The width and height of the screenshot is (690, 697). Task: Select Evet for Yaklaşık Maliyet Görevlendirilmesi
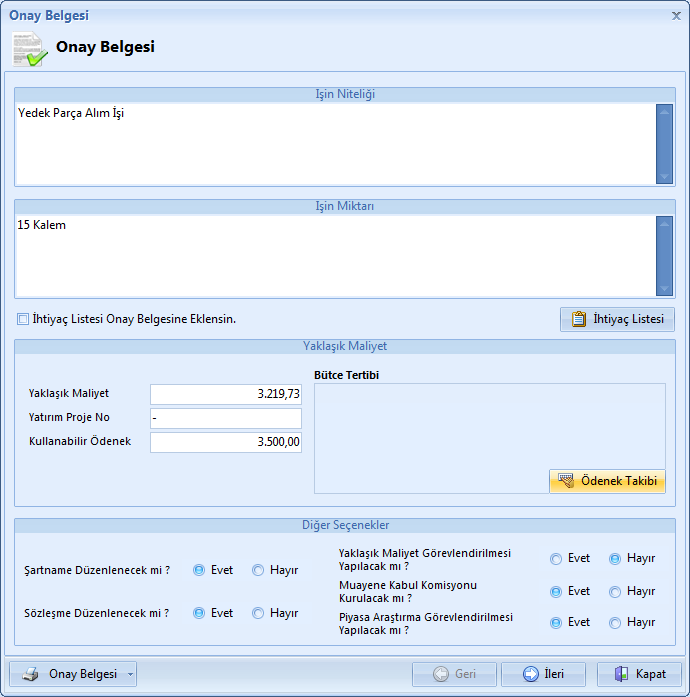(x=556, y=559)
